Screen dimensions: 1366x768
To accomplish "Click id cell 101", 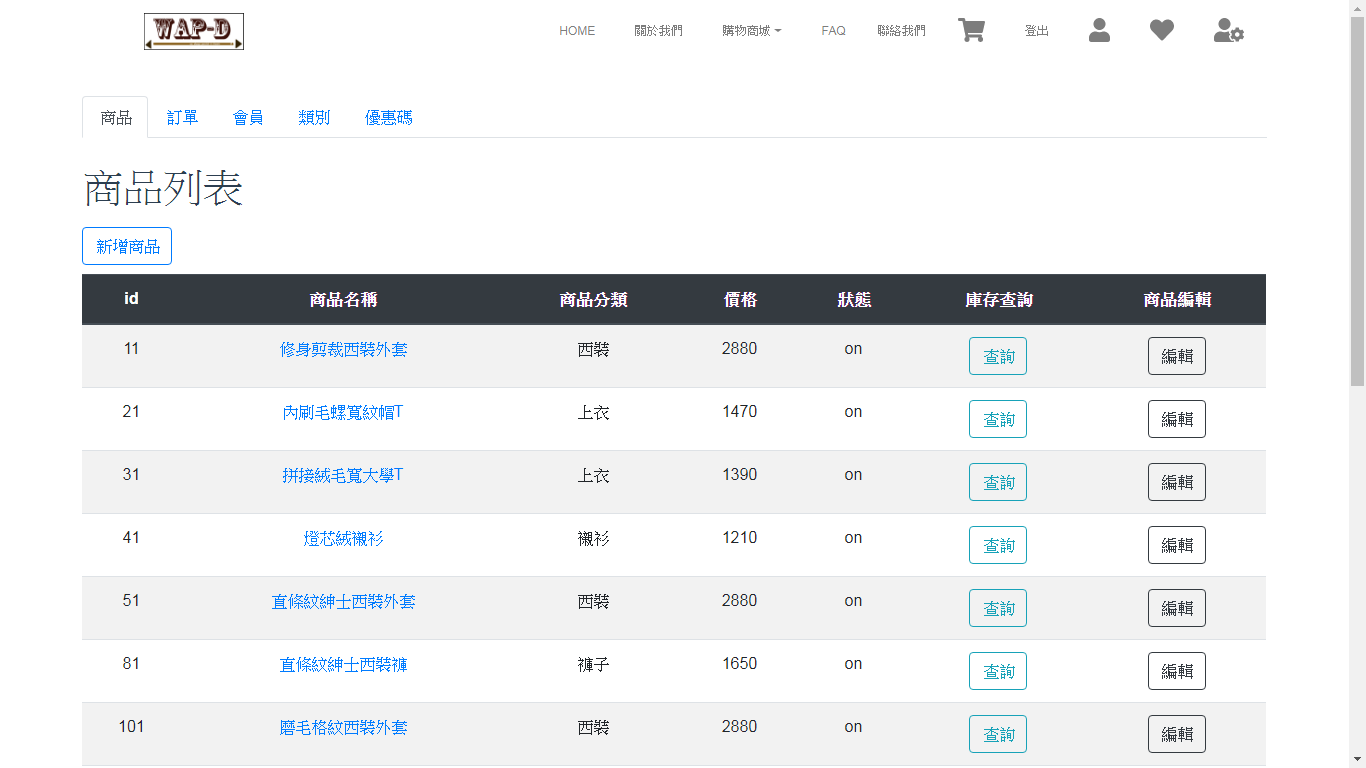I will tap(131, 727).
